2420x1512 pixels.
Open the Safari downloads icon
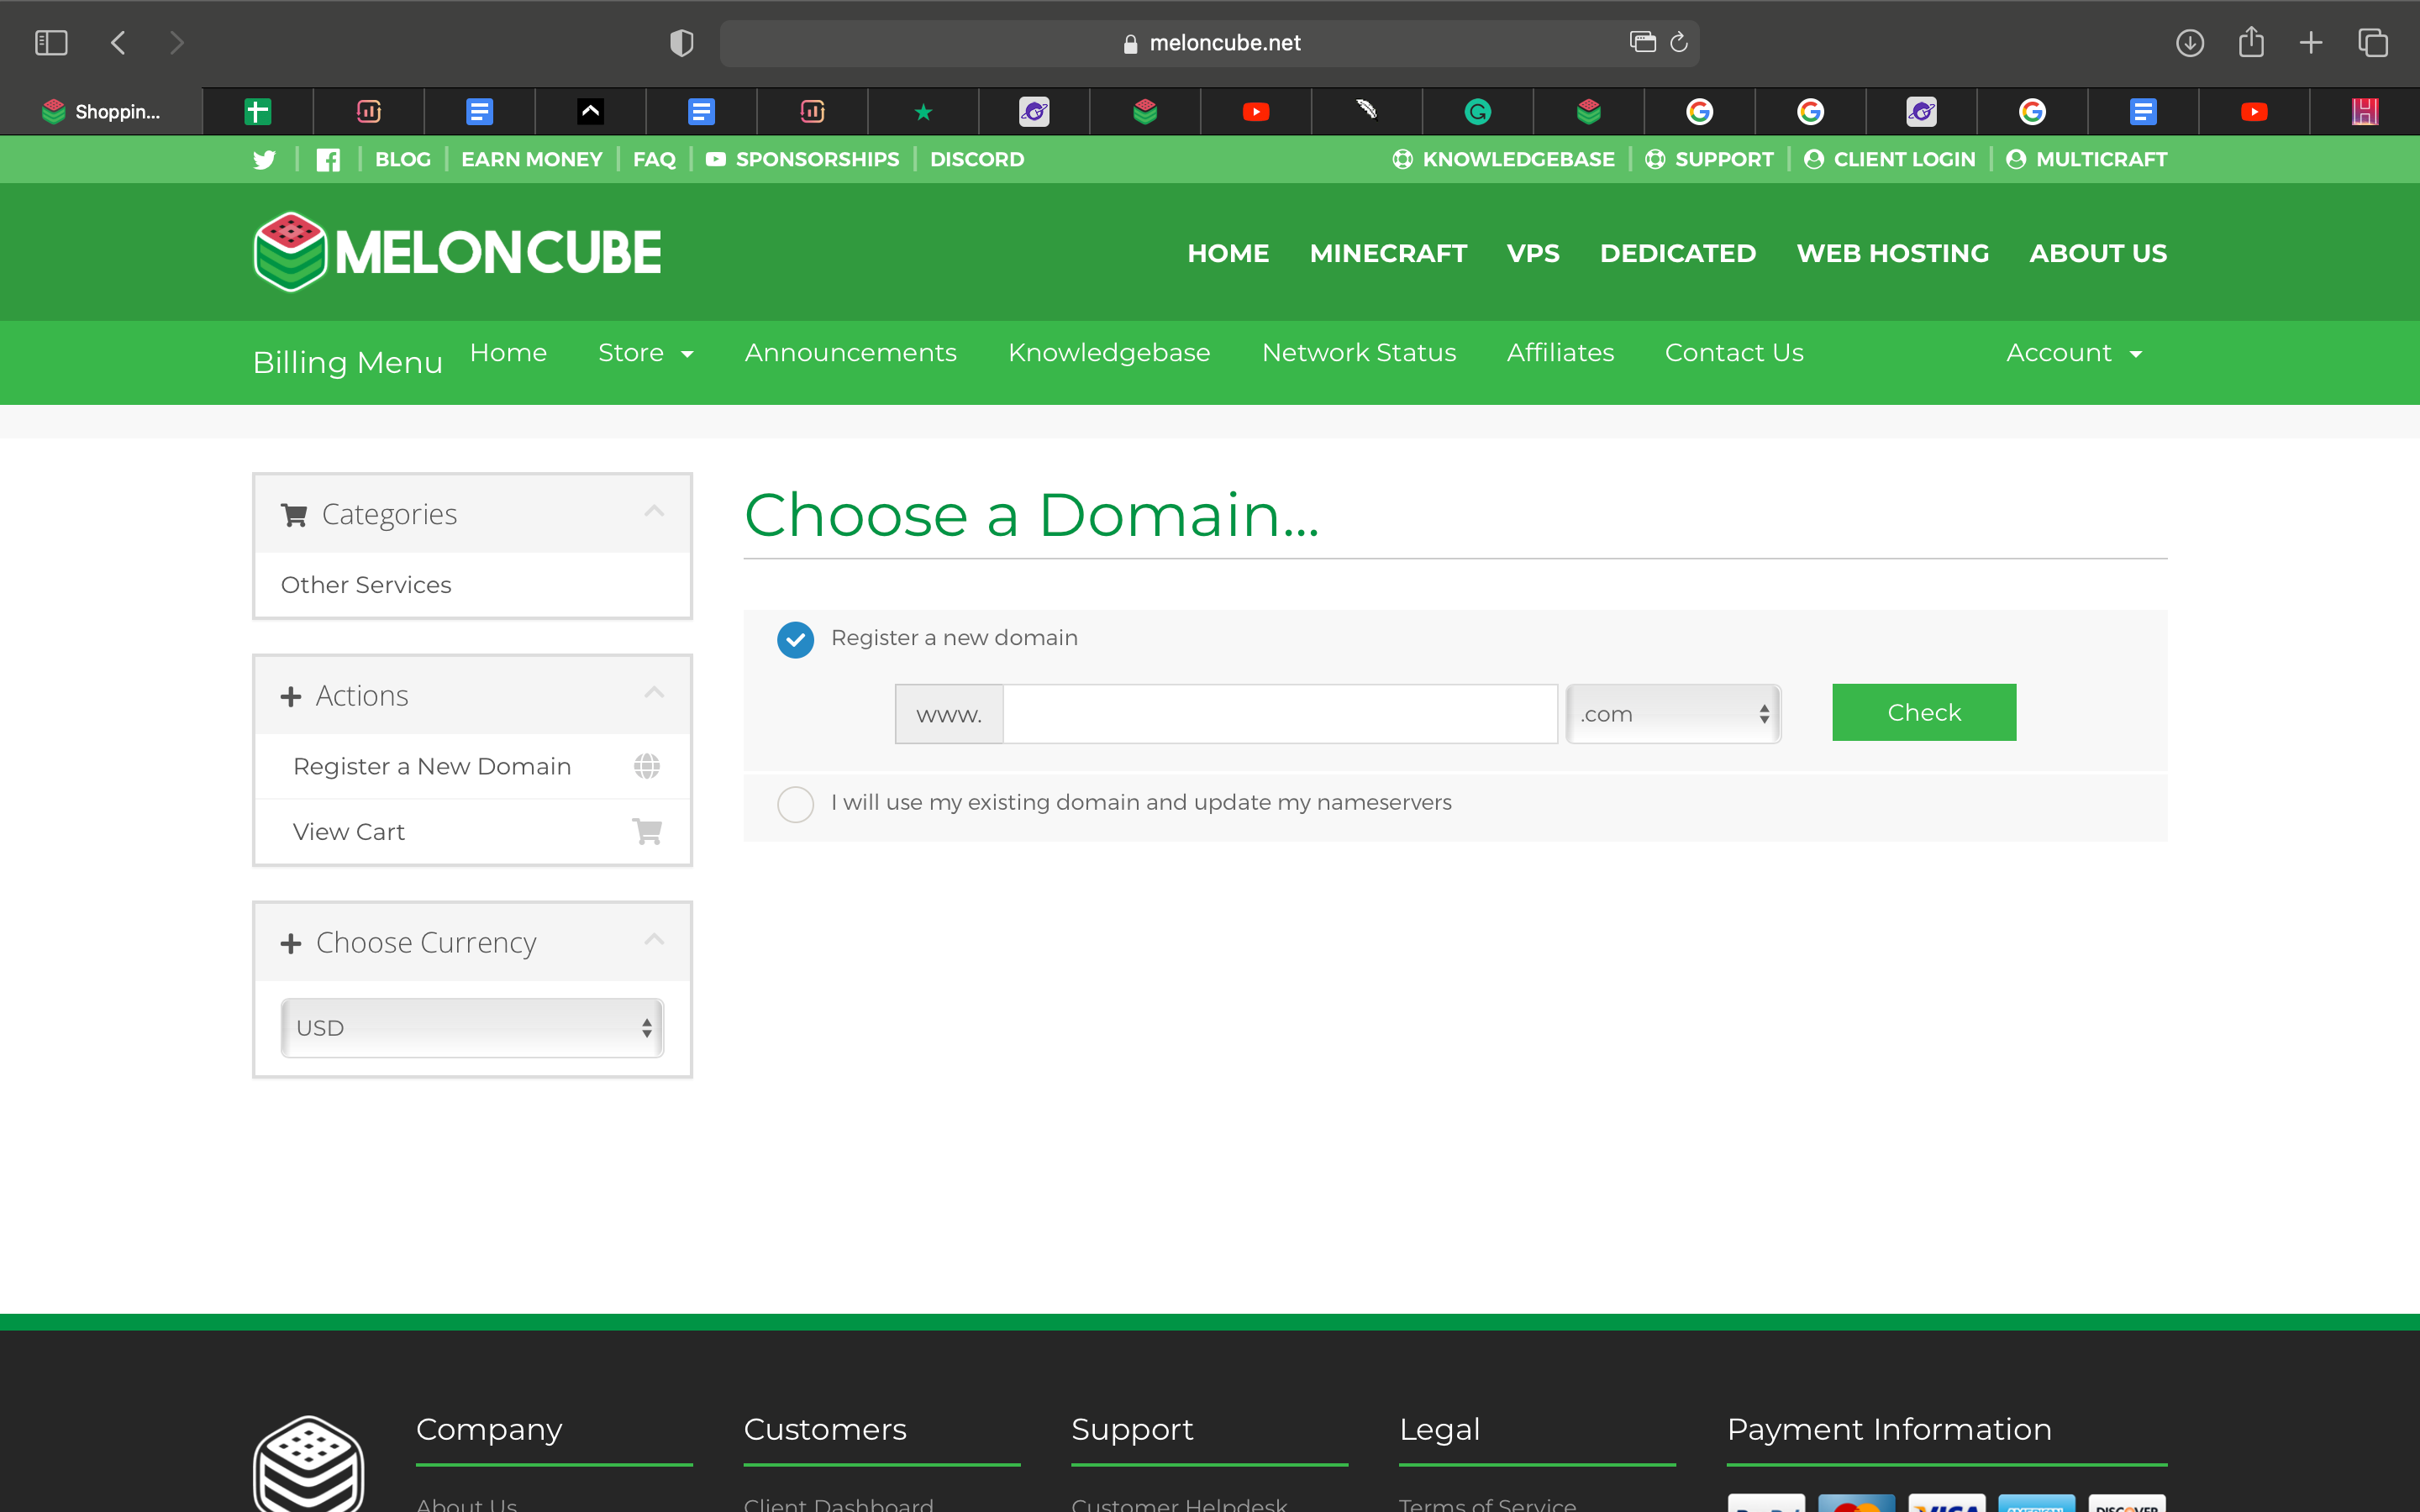click(x=2190, y=43)
